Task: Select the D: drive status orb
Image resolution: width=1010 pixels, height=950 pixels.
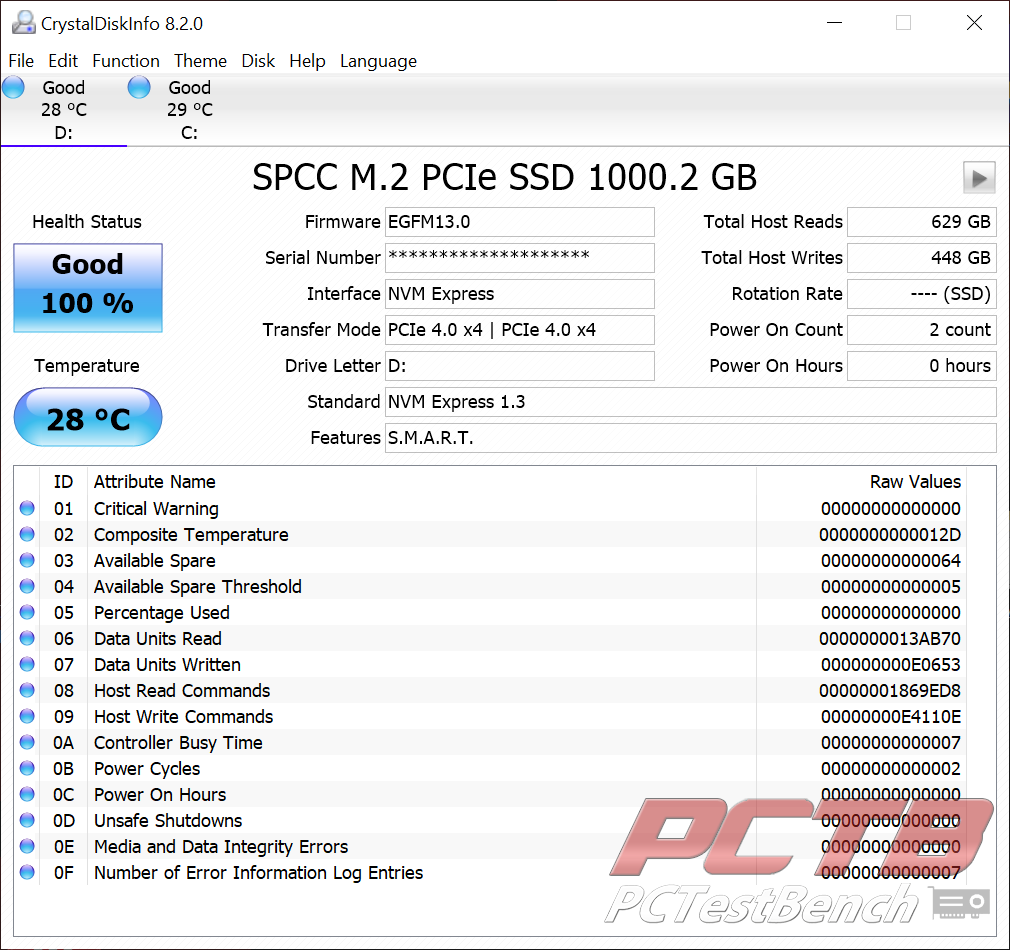Action: tap(14, 87)
